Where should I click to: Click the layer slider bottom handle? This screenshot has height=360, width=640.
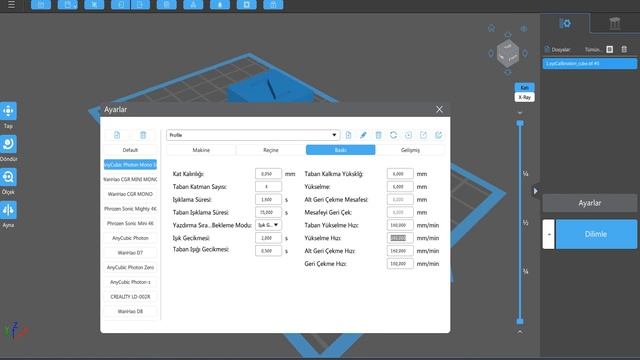(520, 321)
